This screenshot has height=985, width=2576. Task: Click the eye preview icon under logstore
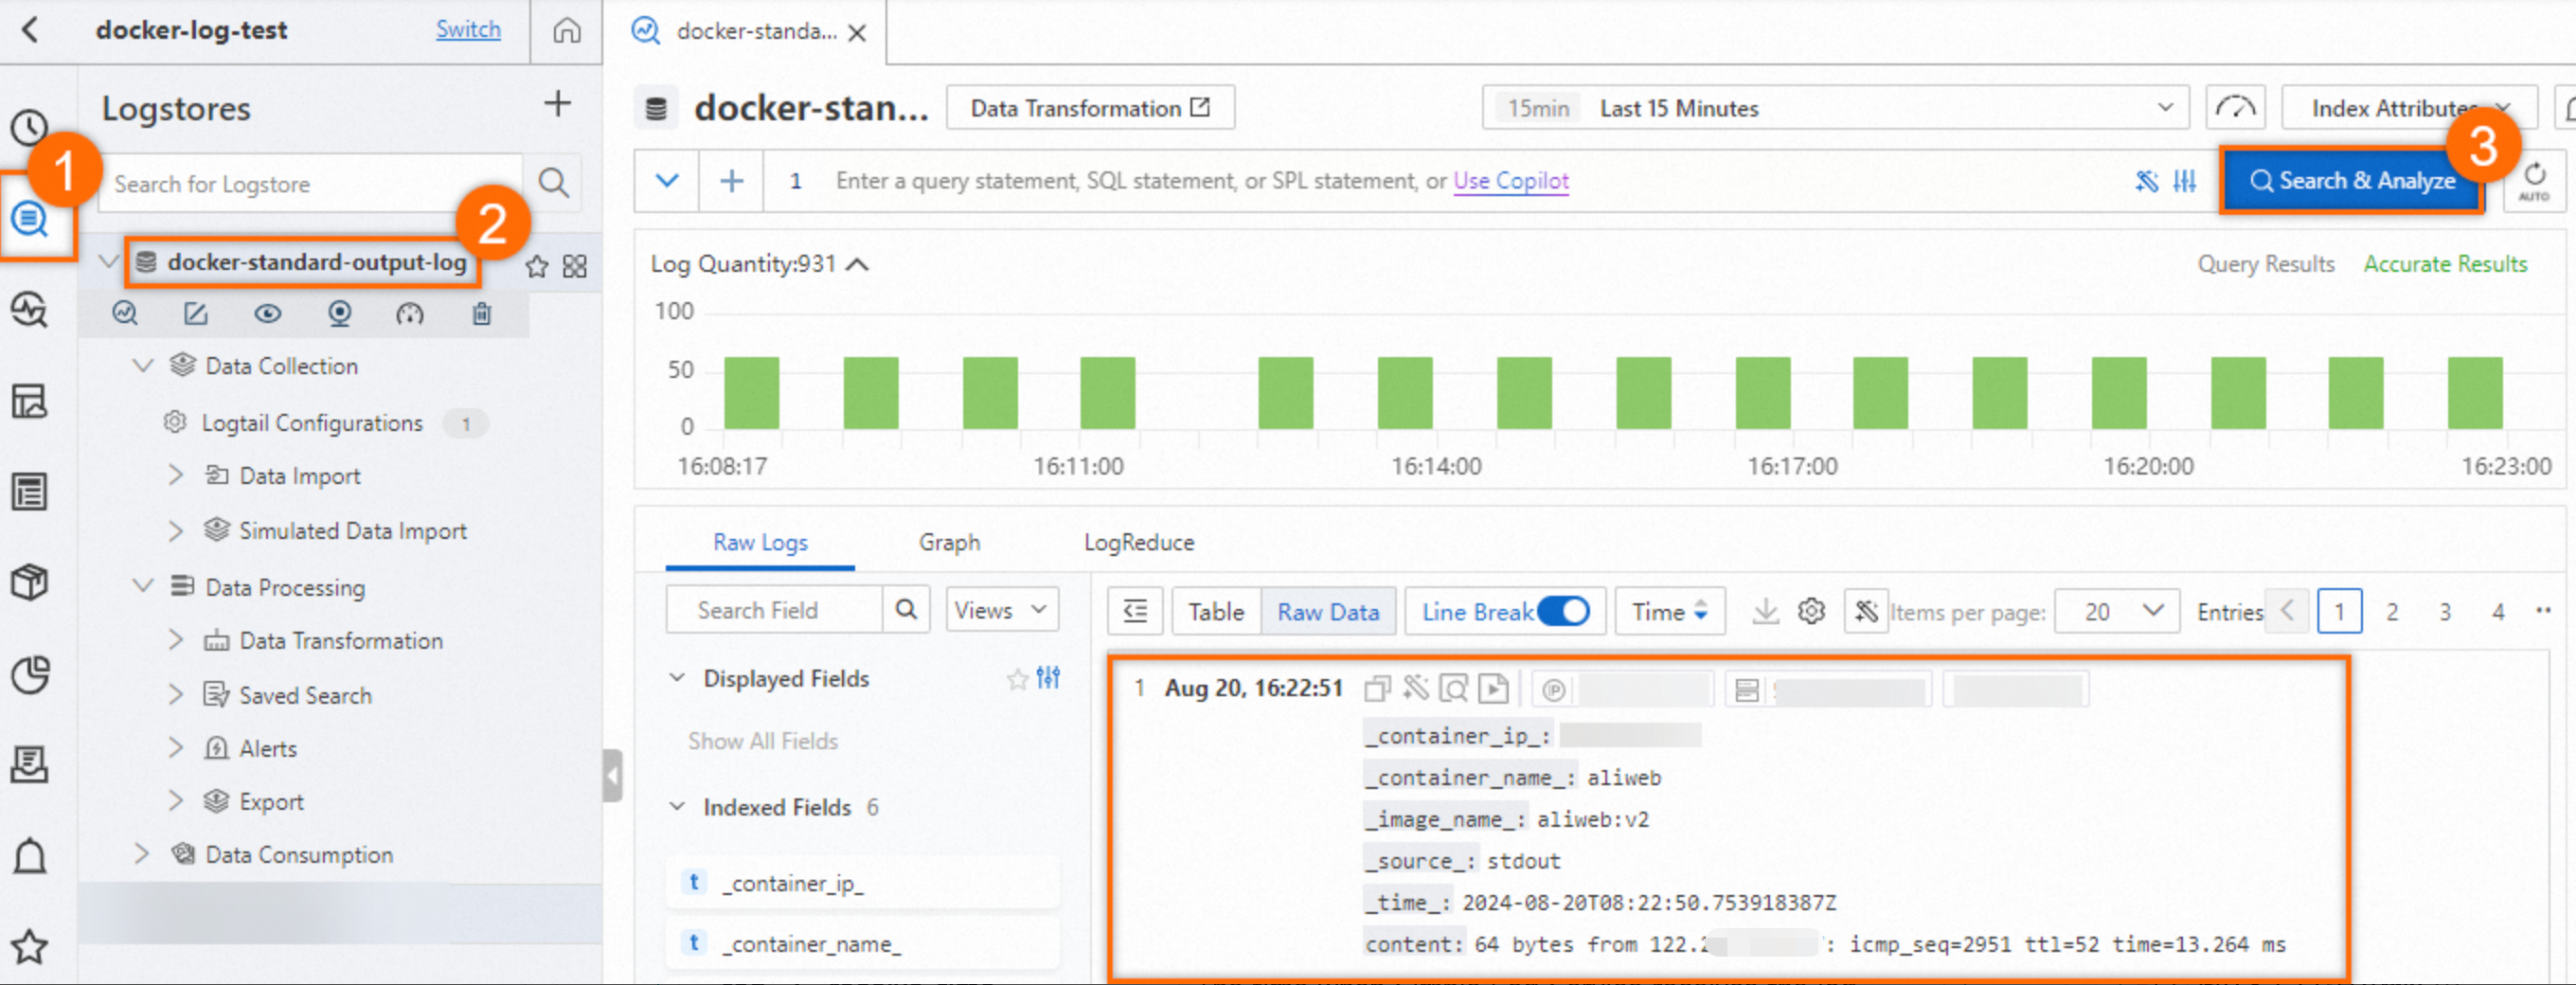click(x=267, y=314)
